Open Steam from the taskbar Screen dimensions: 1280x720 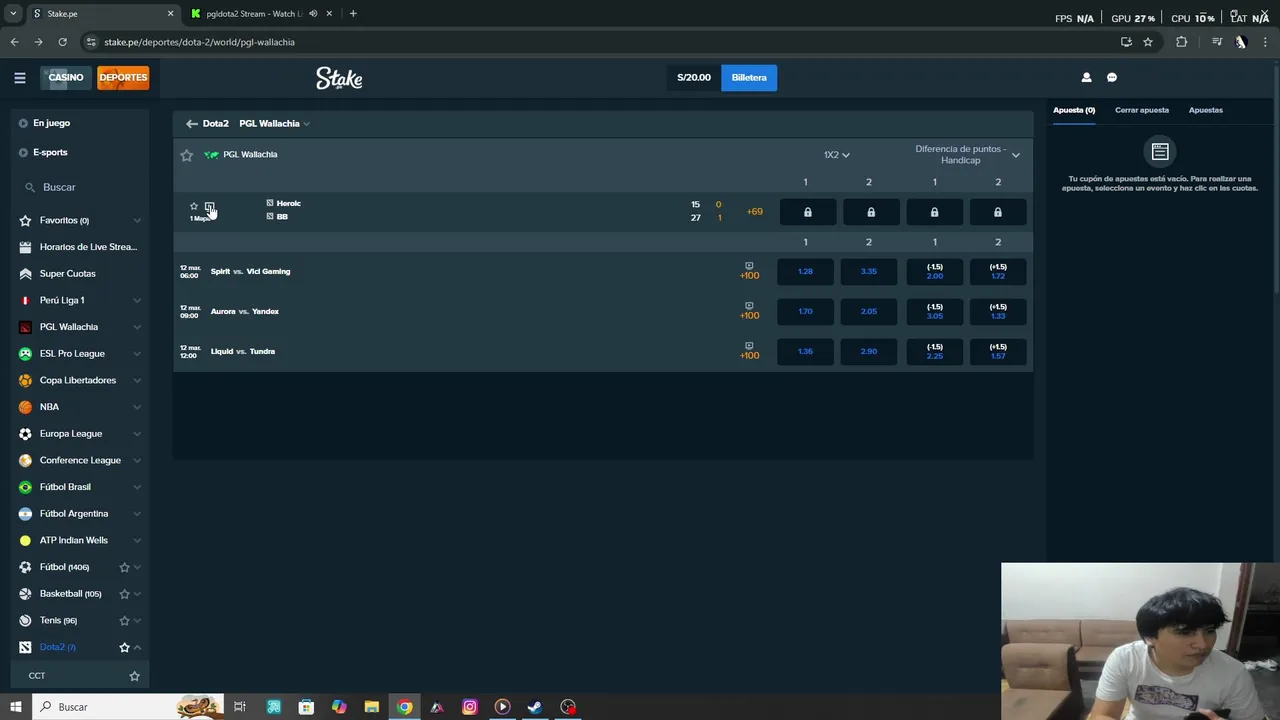[x=535, y=707]
